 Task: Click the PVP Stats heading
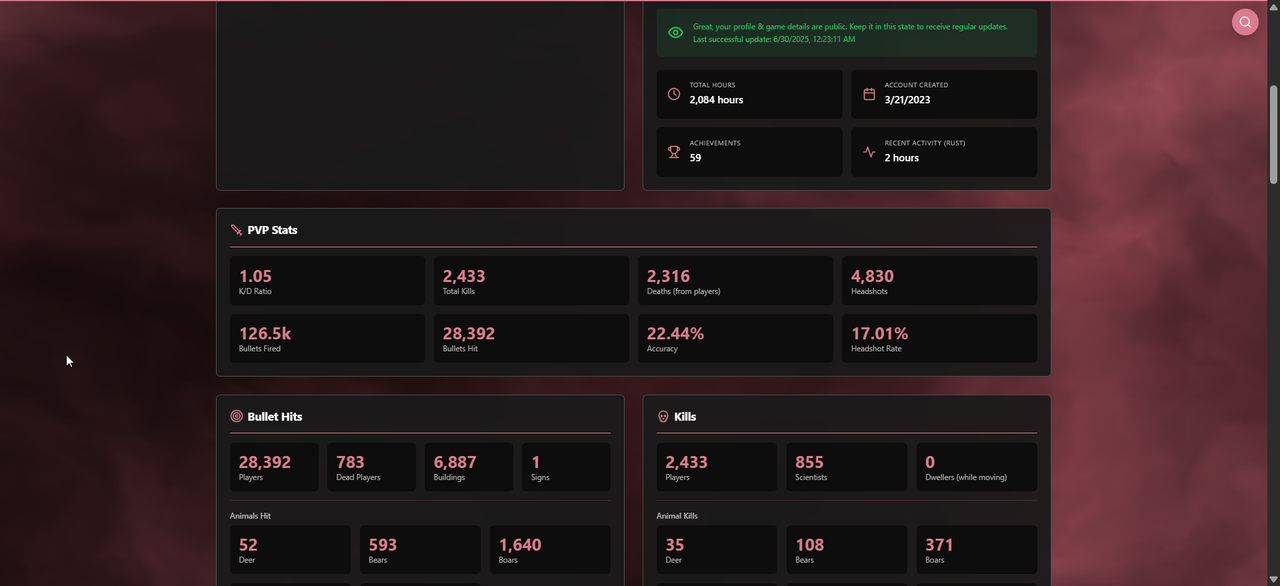(272, 230)
